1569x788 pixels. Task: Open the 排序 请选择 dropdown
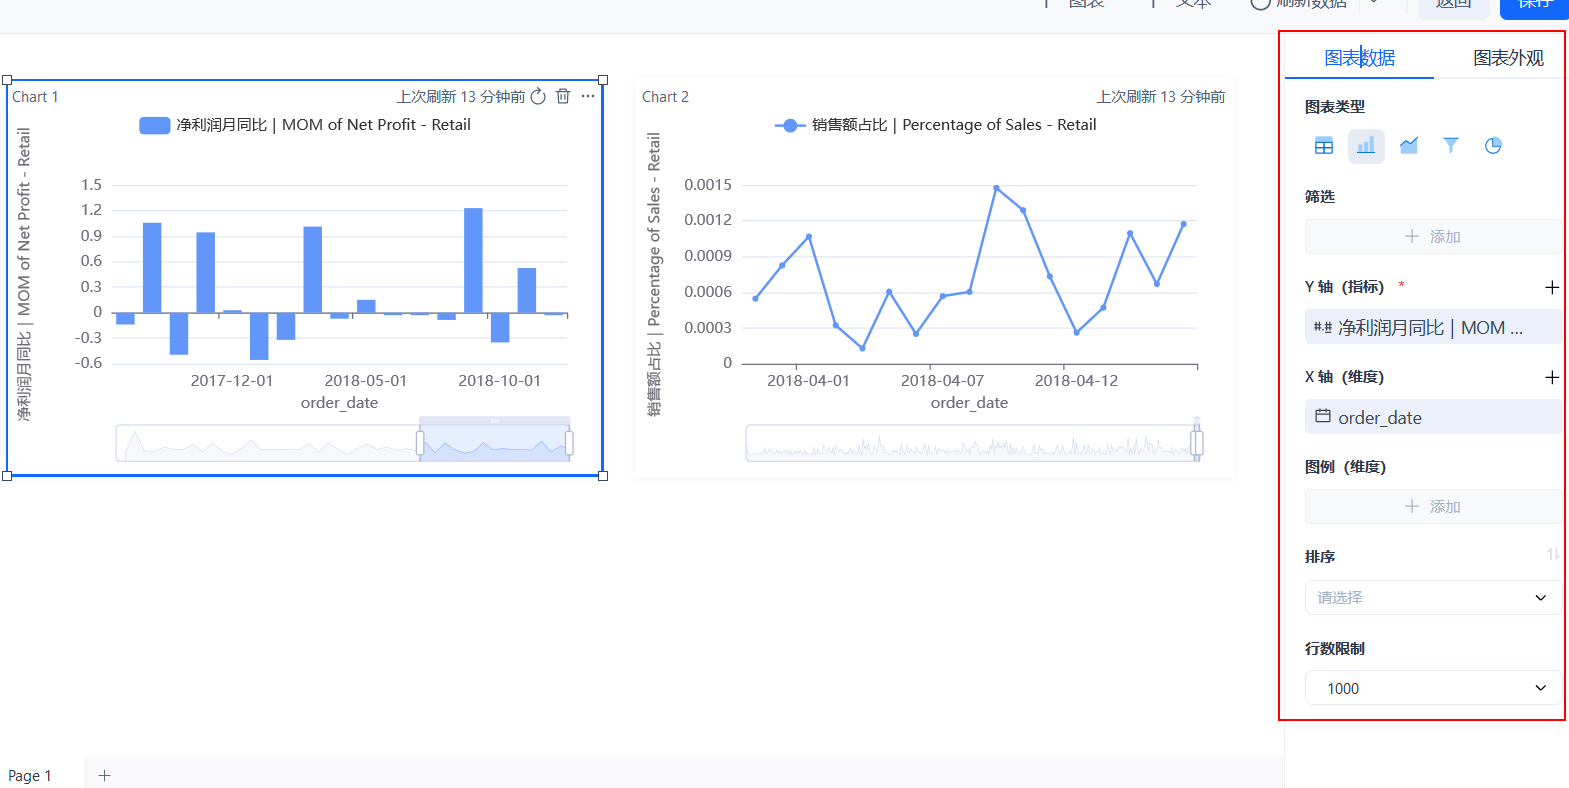pos(1432,597)
